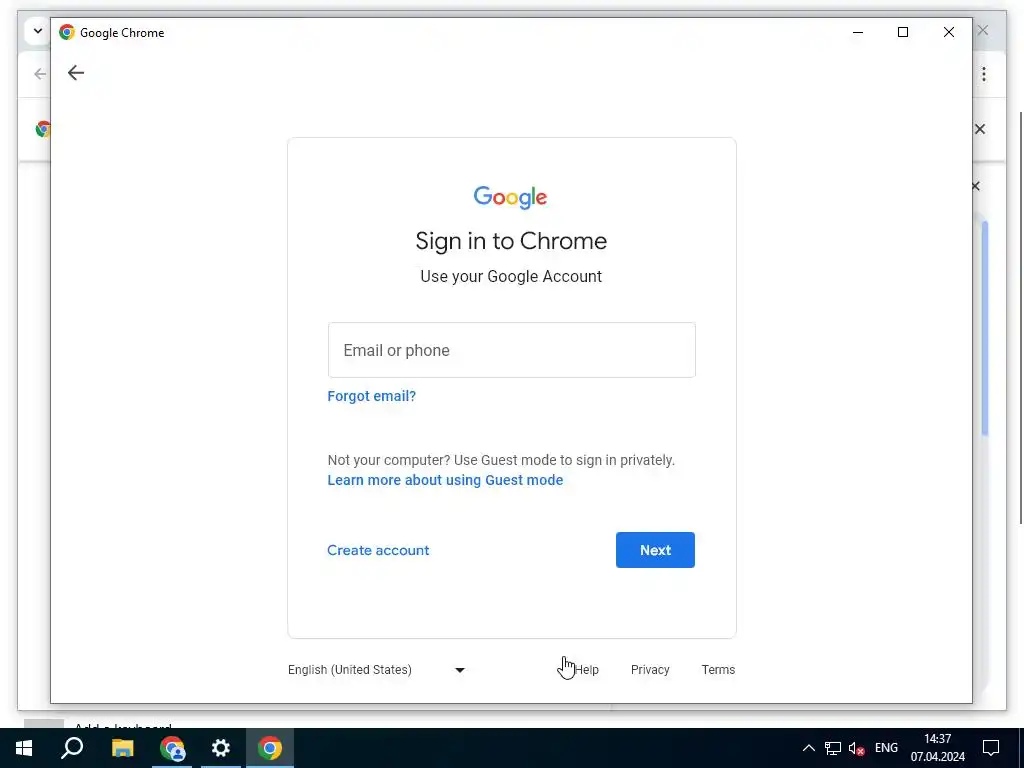Open the notification center icon
The width and height of the screenshot is (1024, 768).
[991, 748]
